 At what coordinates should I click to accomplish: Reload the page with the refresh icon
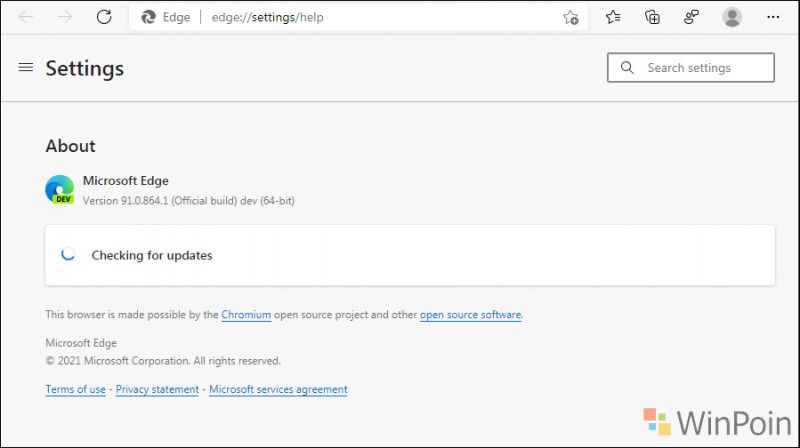coord(104,17)
